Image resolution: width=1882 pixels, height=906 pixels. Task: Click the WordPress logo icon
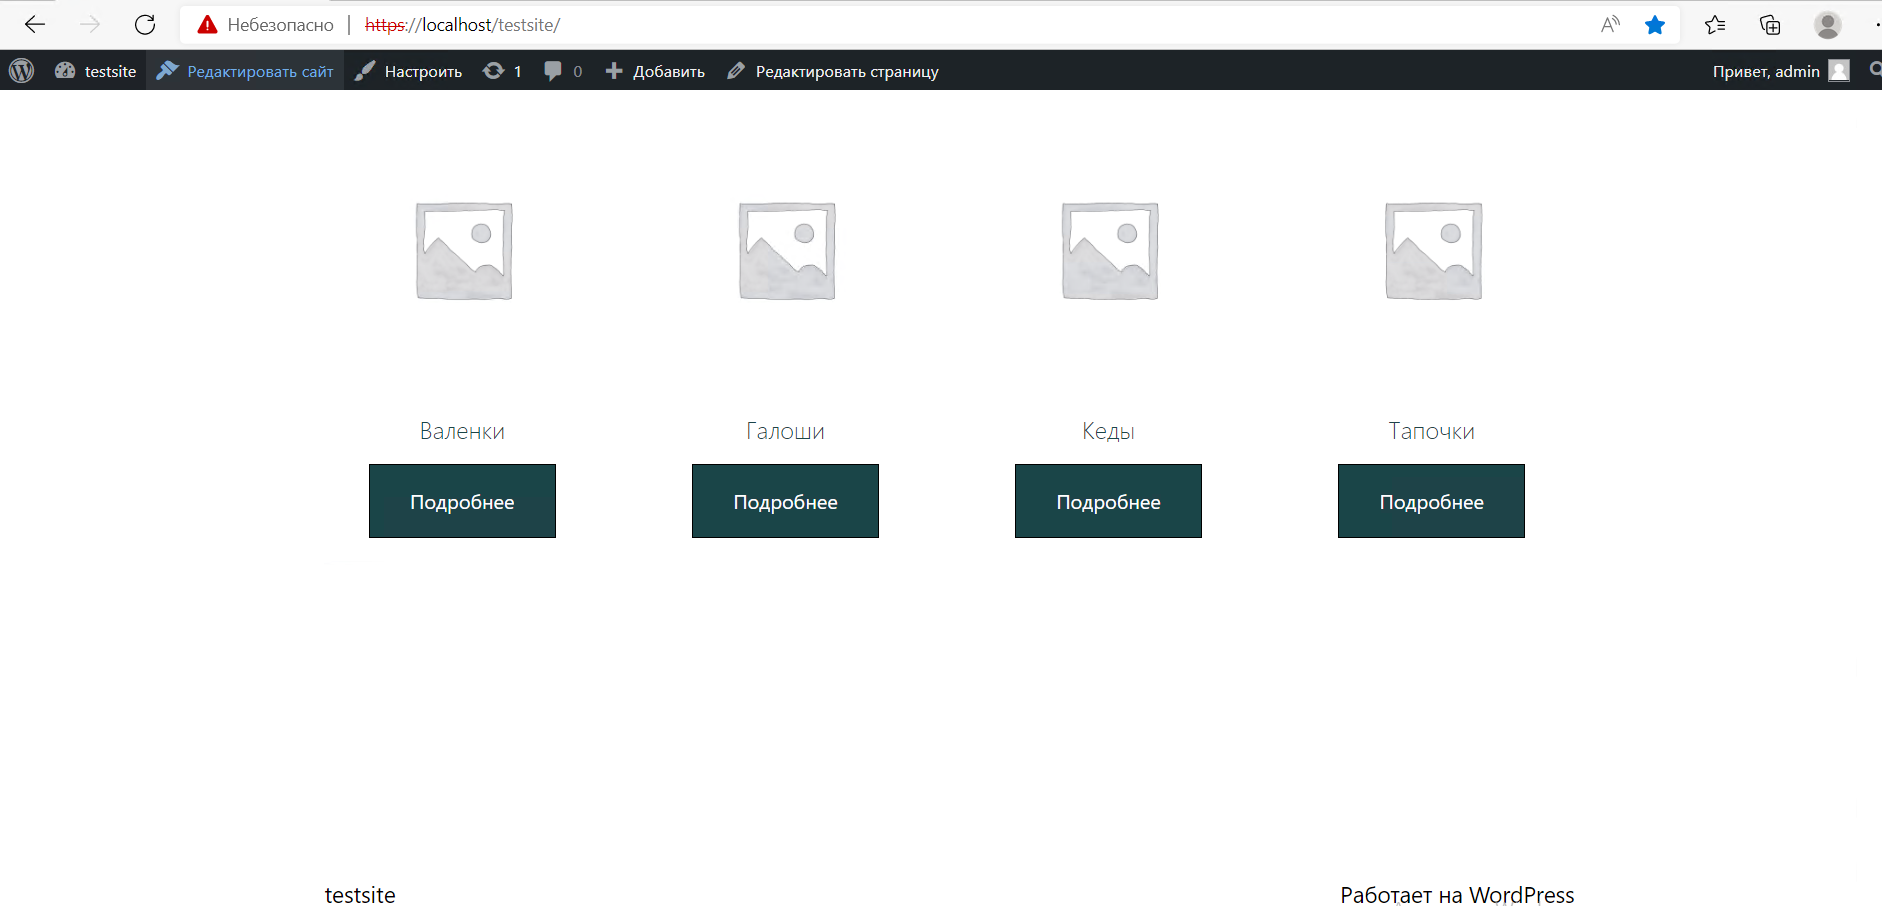point(22,71)
